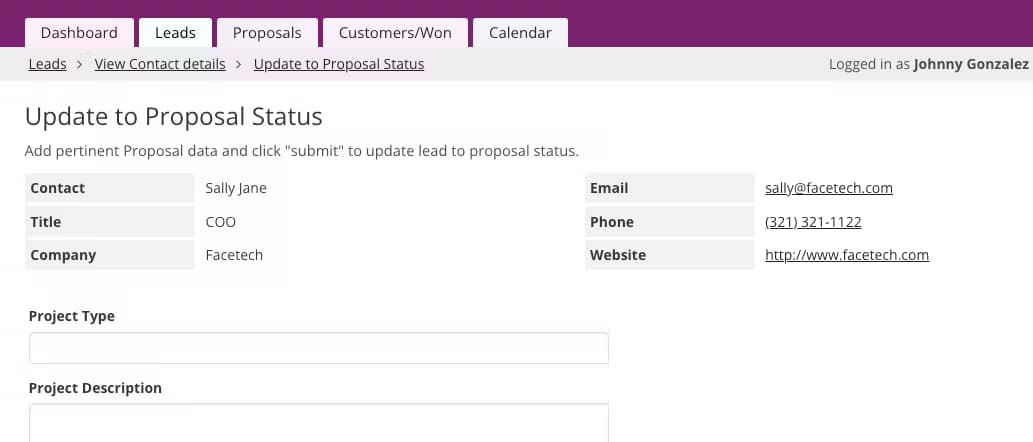Visit the http://www.facetech.com website link

pyautogui.click(x=847, y=255)
